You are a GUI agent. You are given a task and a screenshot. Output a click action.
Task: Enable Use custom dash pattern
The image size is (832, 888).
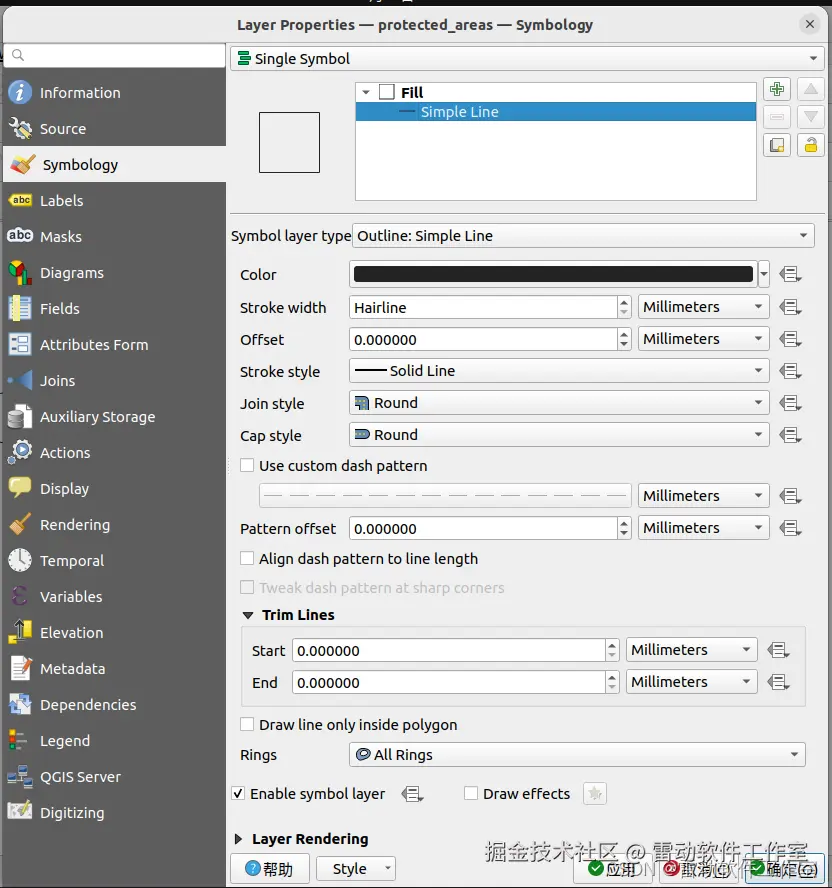click(247, 466)
